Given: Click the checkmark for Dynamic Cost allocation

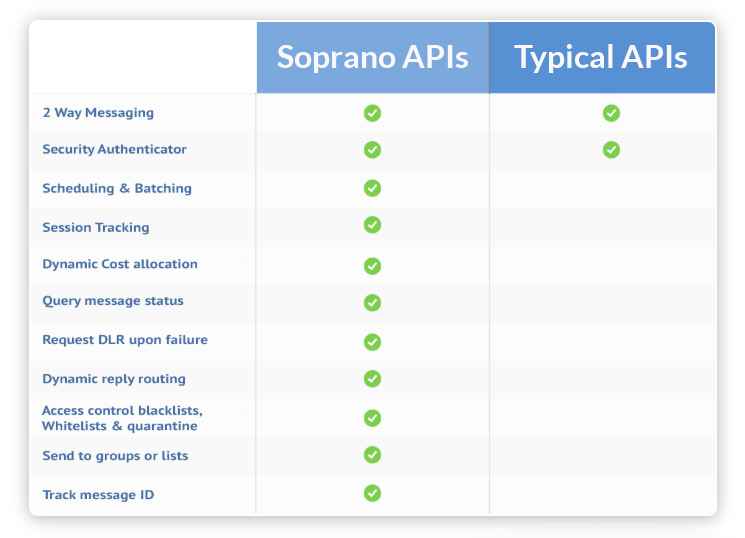Looking at the screenshot, I should click(372, 266).
